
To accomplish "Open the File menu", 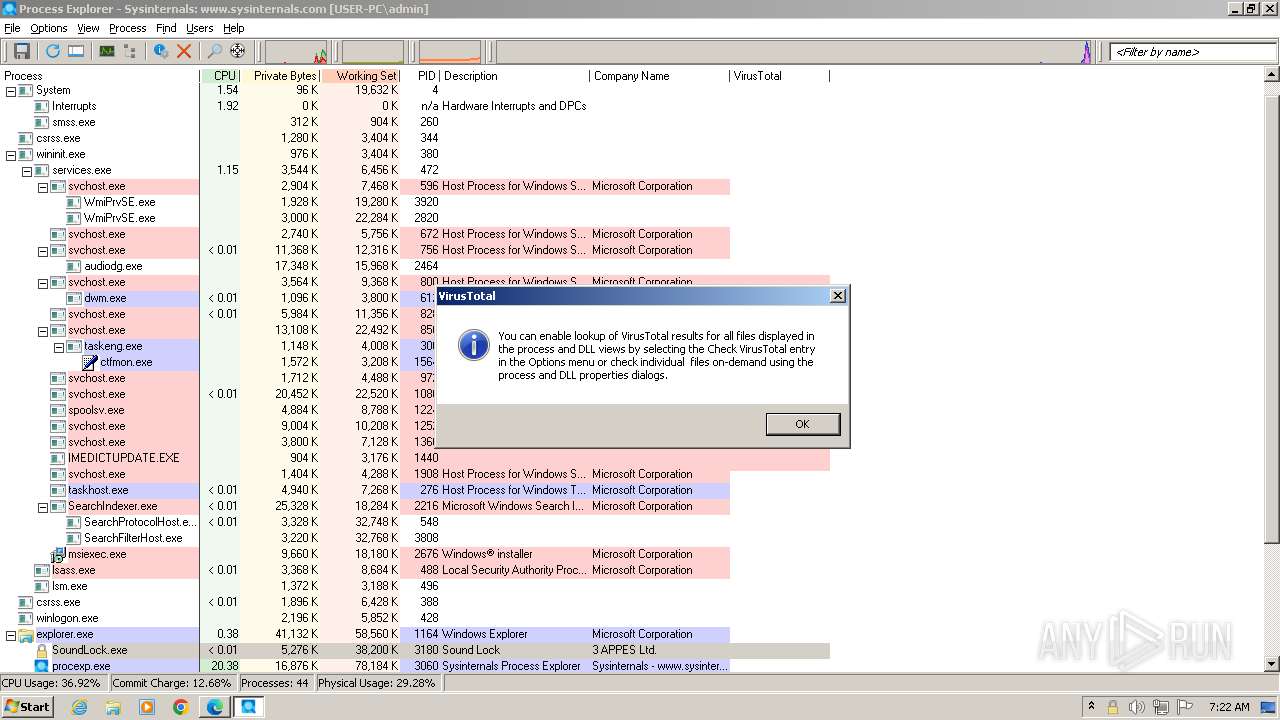I will point(12,28).
